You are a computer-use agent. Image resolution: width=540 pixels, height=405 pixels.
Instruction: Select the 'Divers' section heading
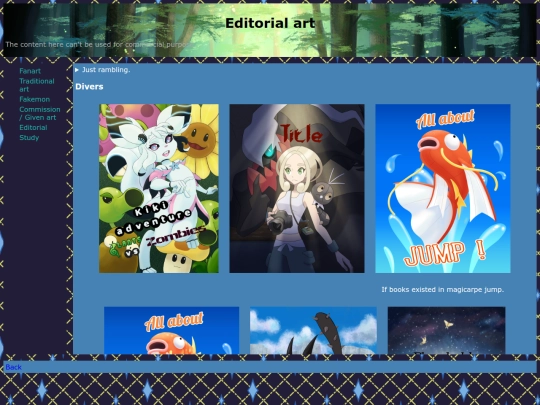click(x=89, y=86)
